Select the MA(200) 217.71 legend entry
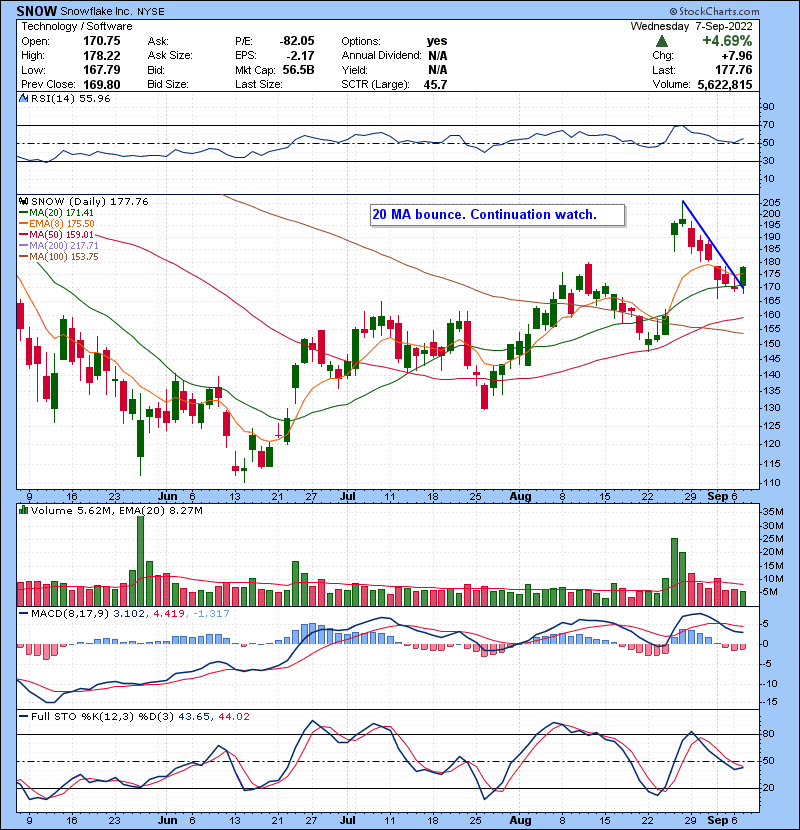Screen dimensions: 800x830 [58, 246]
